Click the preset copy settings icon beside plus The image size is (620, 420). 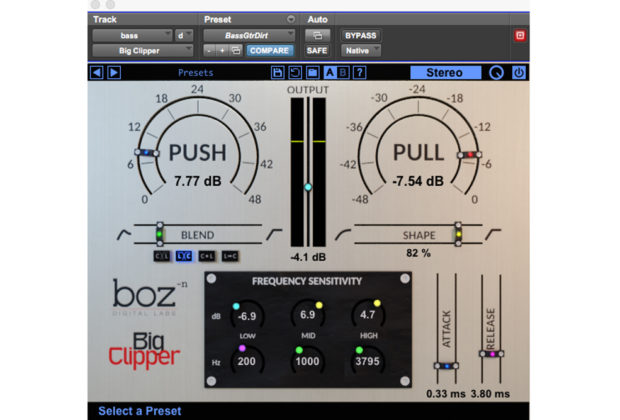coord(236,51)
